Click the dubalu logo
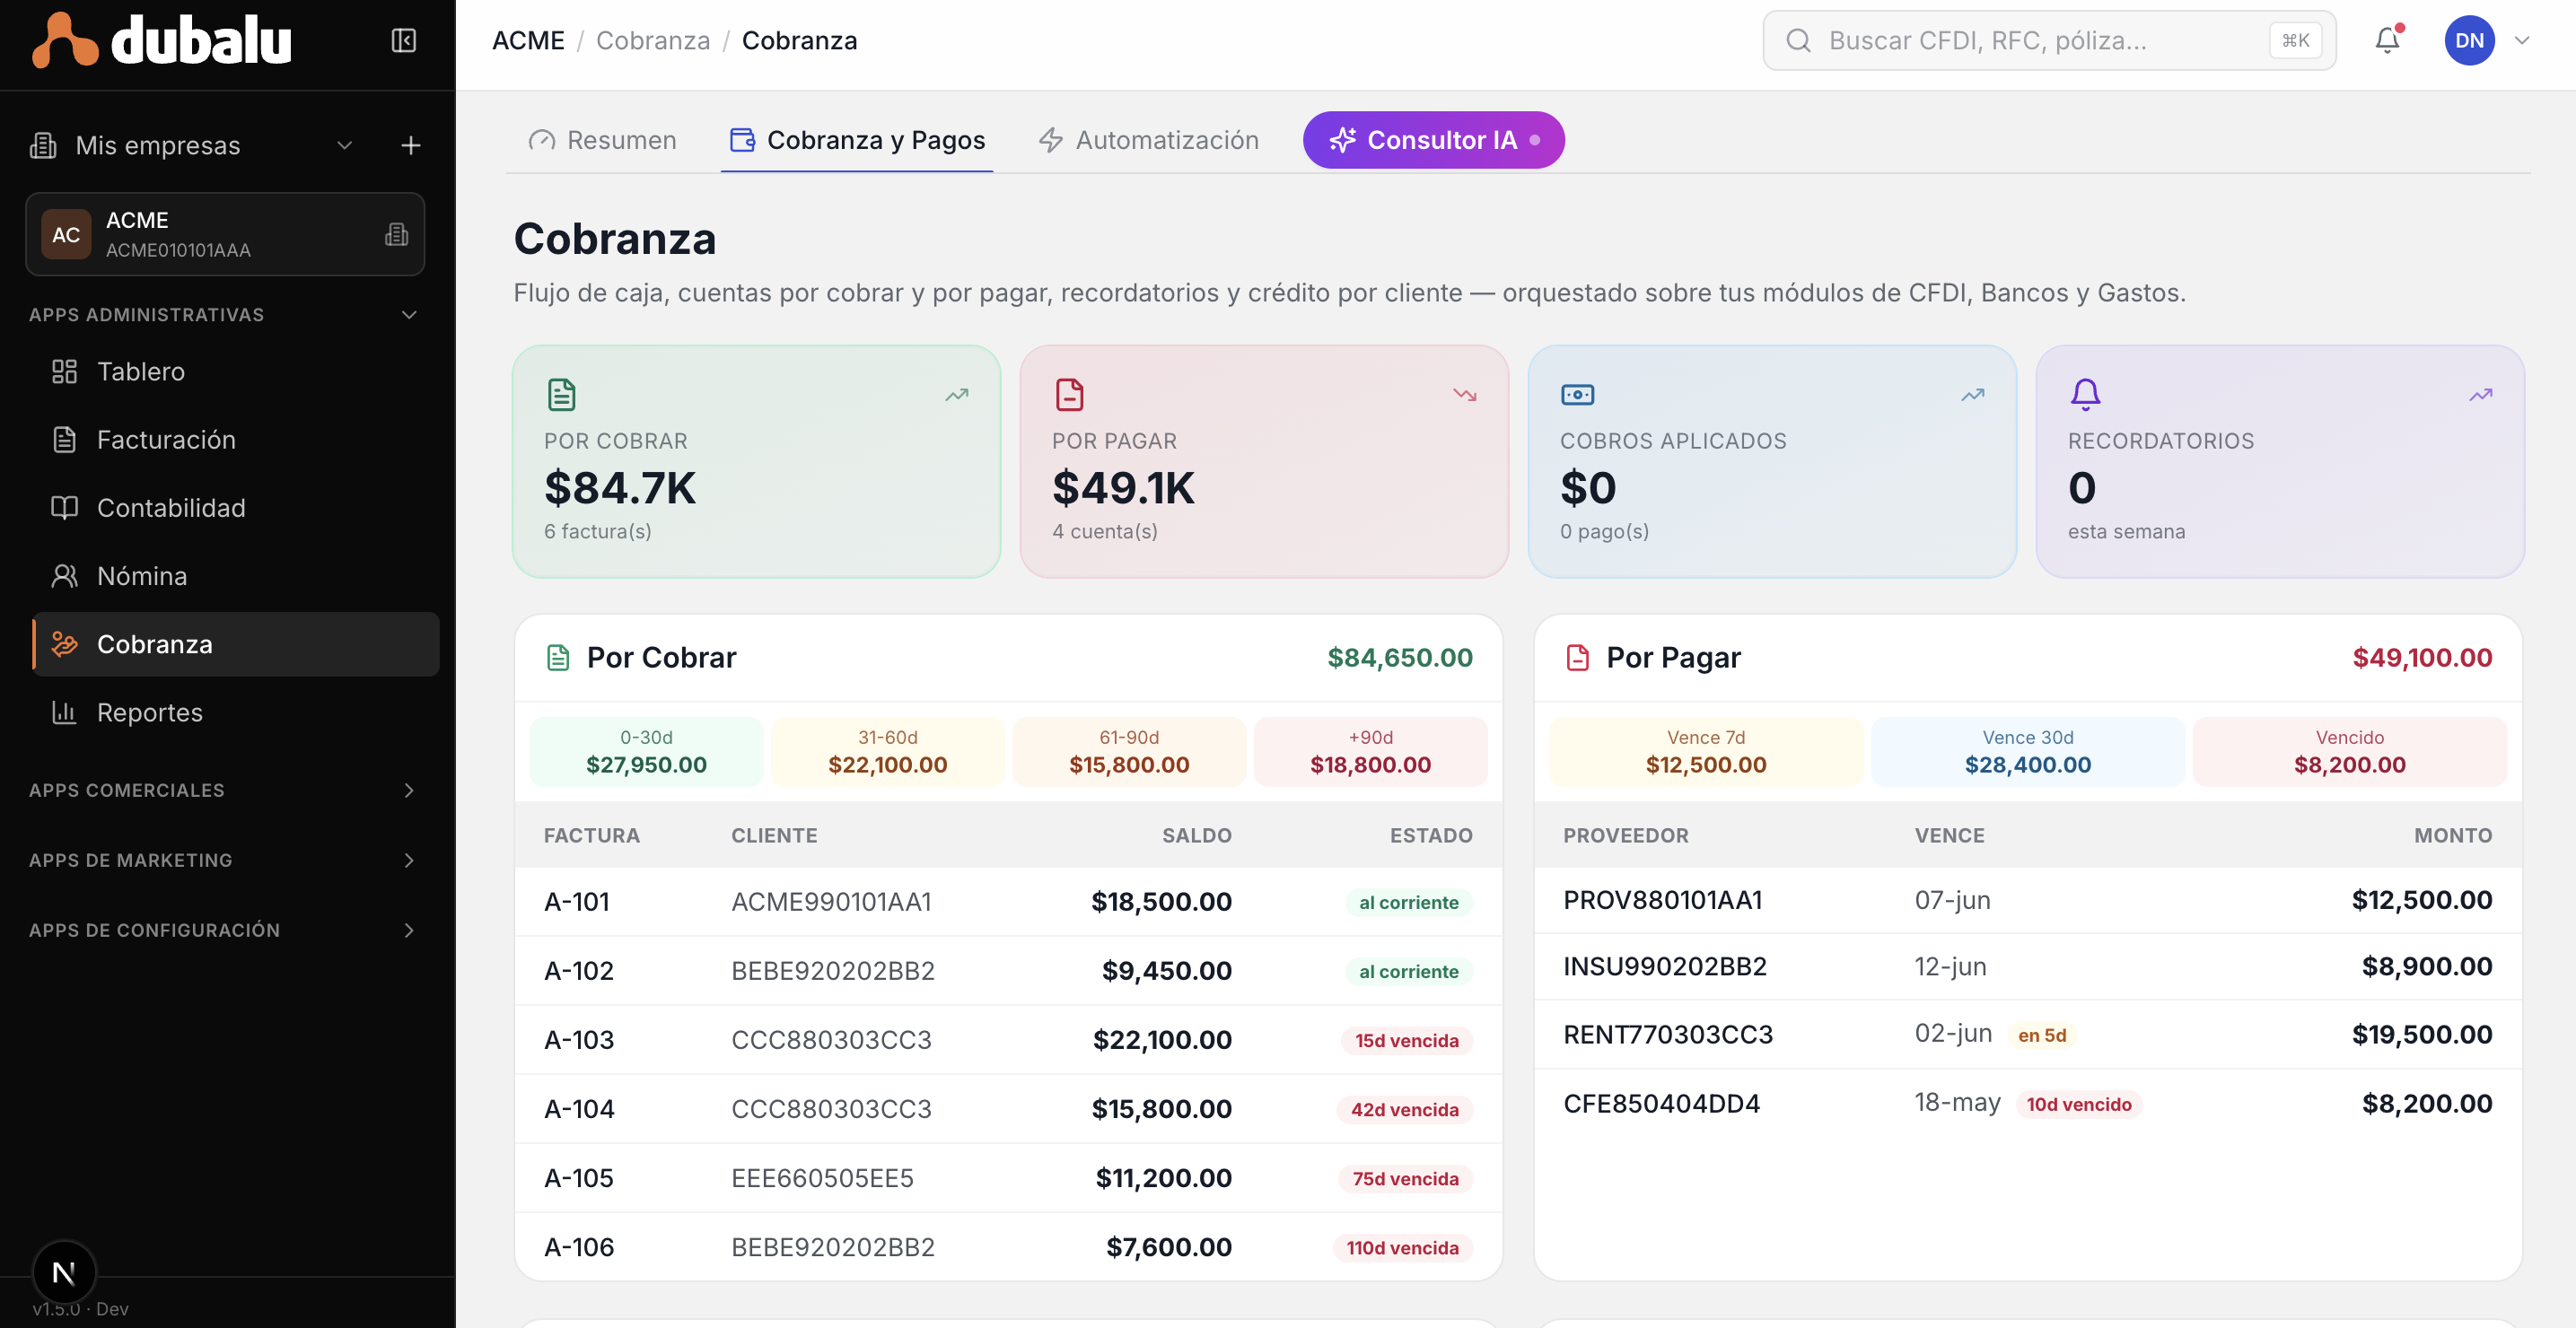 coord(162,40)
